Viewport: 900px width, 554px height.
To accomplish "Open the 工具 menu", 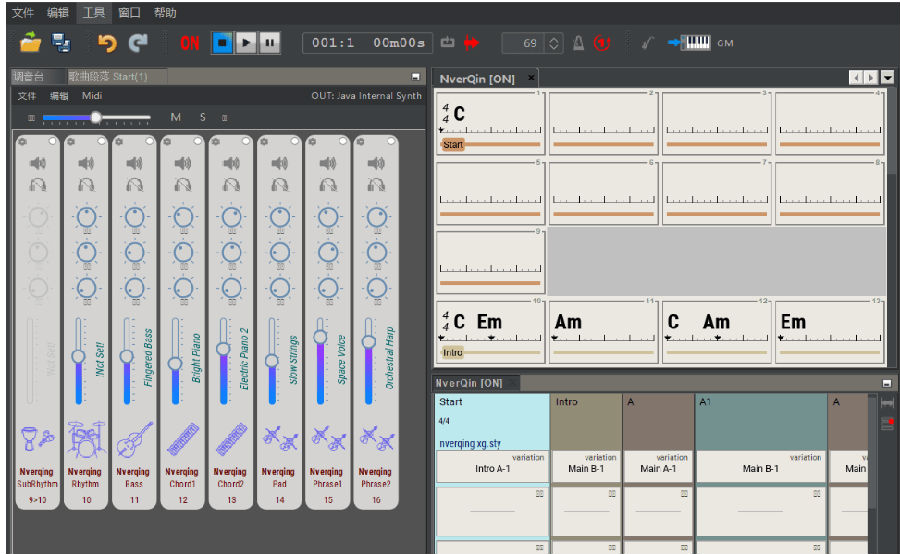I will (x=94, y=13).
